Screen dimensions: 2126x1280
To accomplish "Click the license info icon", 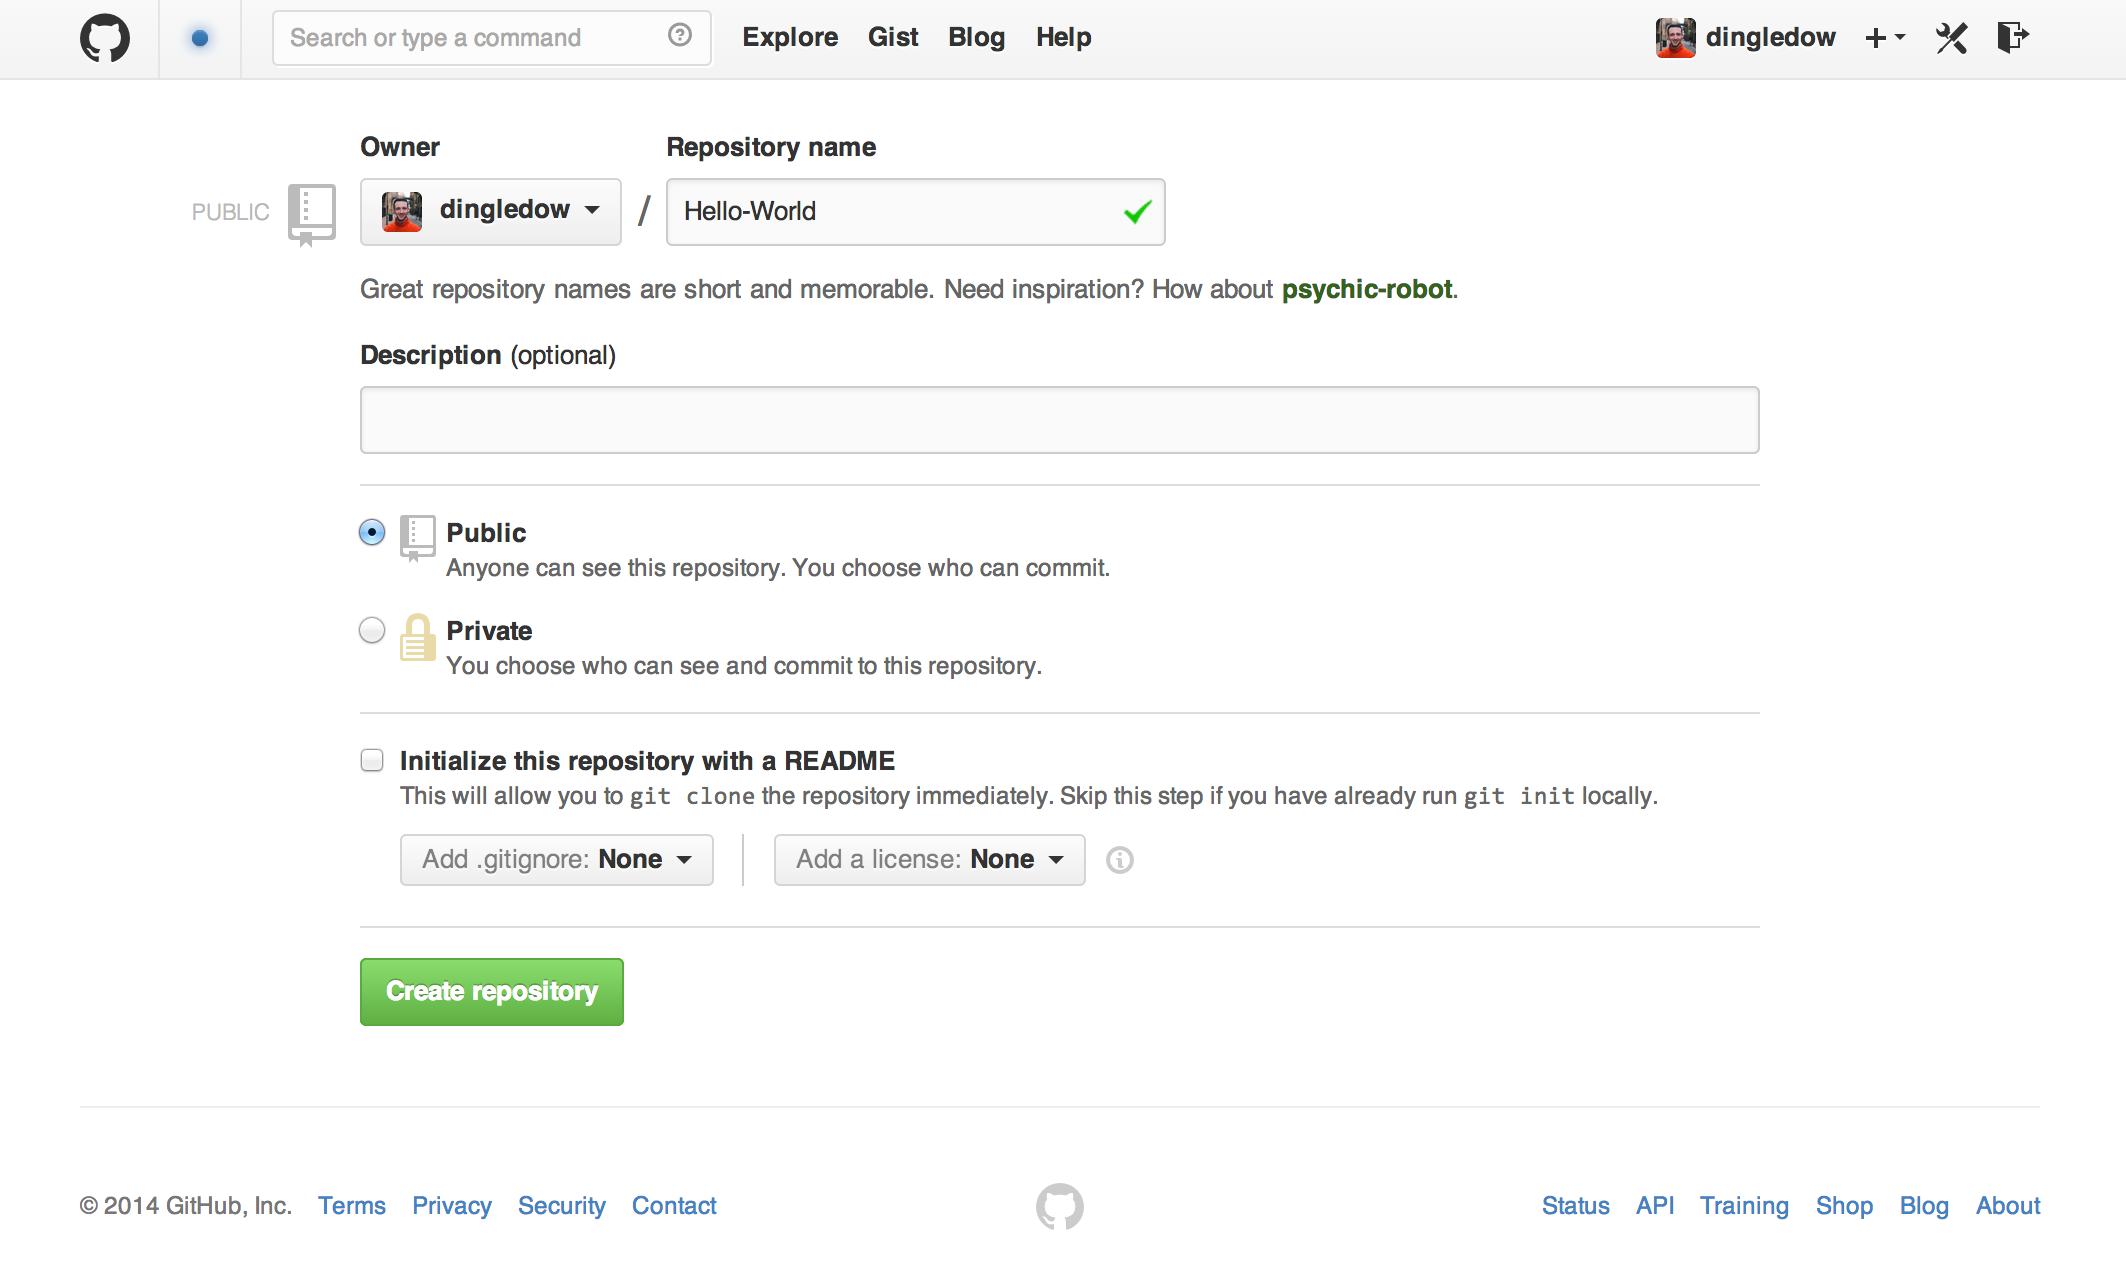I will [x=1120, y=860].
